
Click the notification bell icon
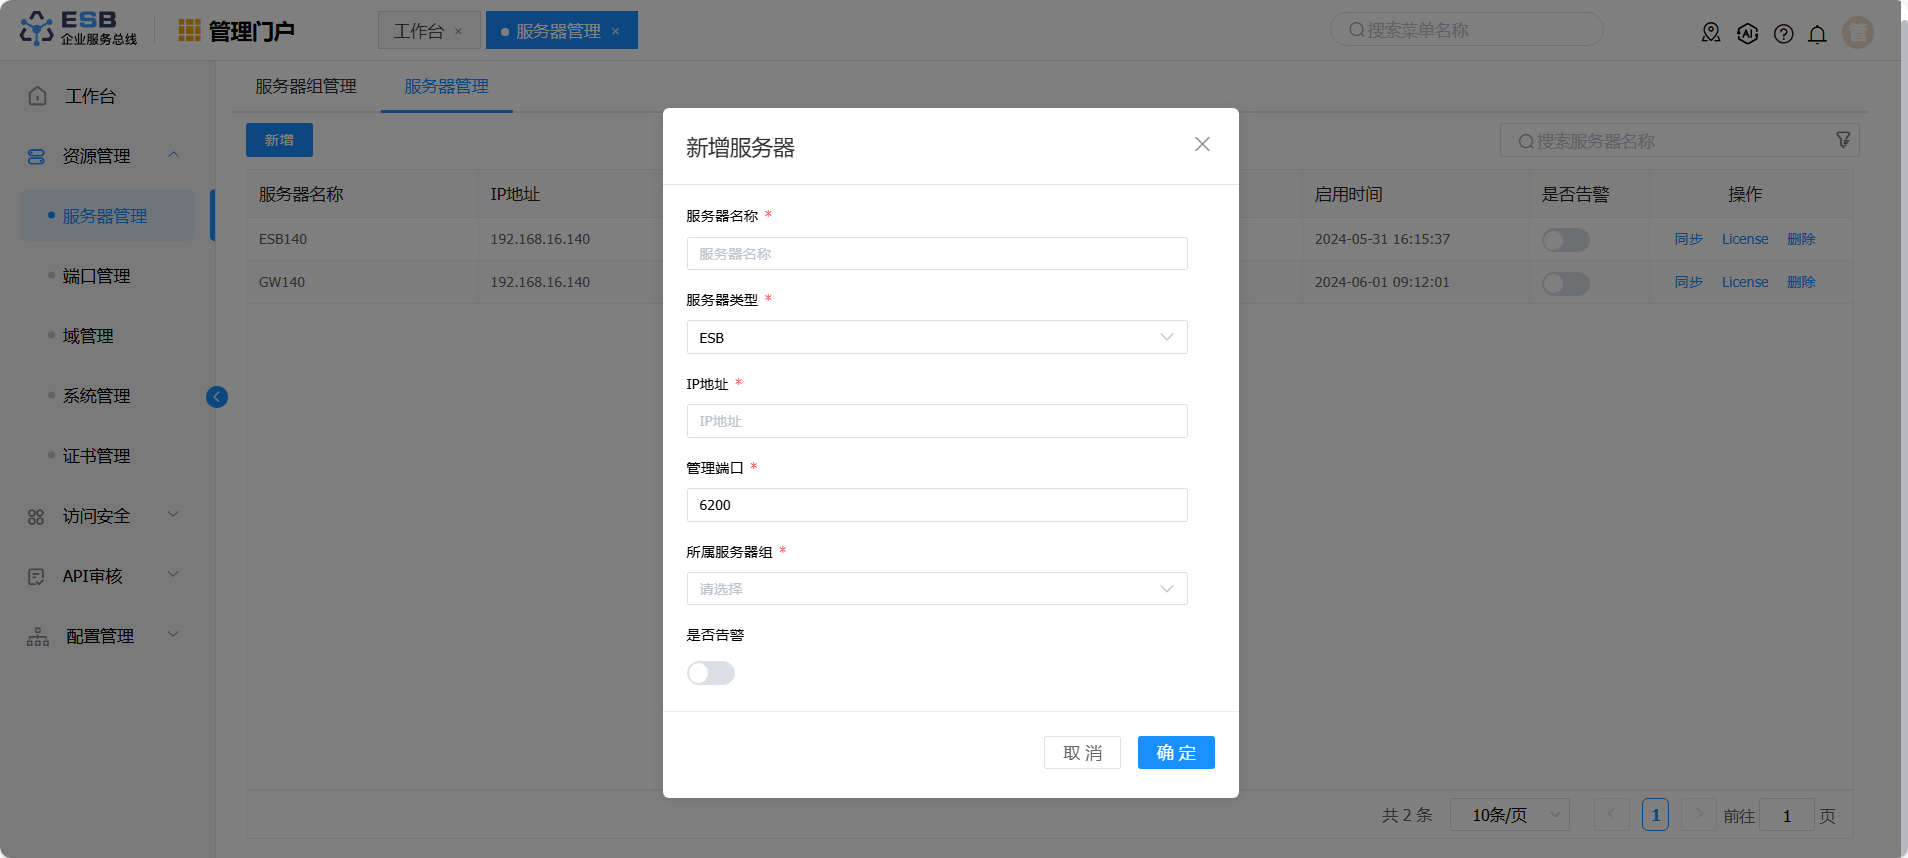coord(1817,34)
